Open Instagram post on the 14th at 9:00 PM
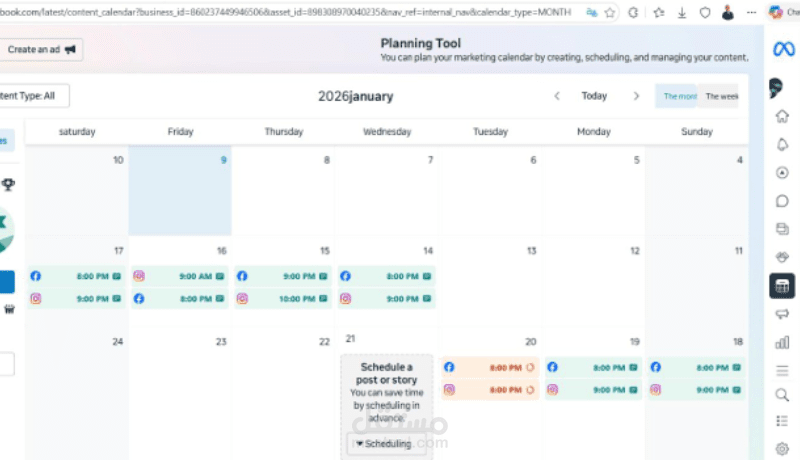 [387, 298]
